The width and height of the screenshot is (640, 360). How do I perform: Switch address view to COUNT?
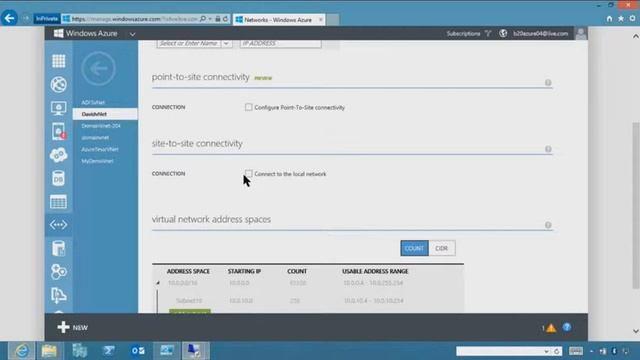coord(414,248)
